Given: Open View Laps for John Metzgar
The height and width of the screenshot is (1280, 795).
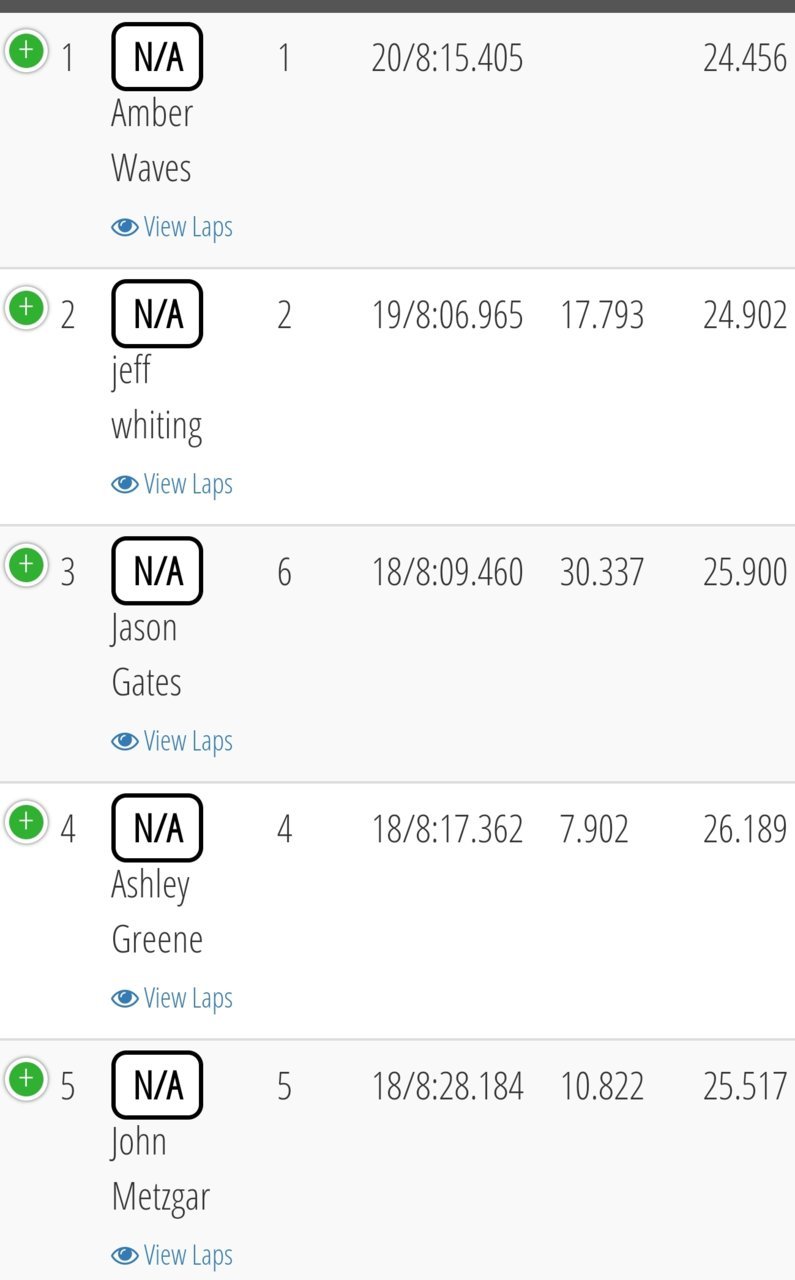Looking at the screenshot, I should [172, 1256].
